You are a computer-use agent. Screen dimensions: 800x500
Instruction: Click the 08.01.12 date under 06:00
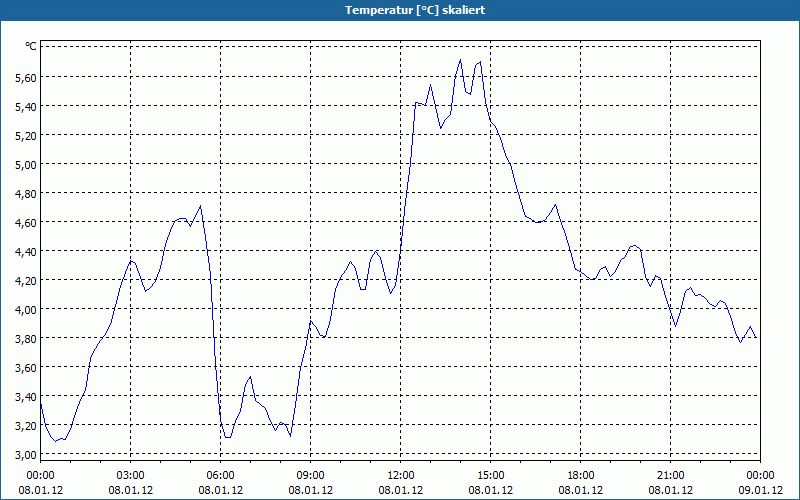[x=220, y=490]
